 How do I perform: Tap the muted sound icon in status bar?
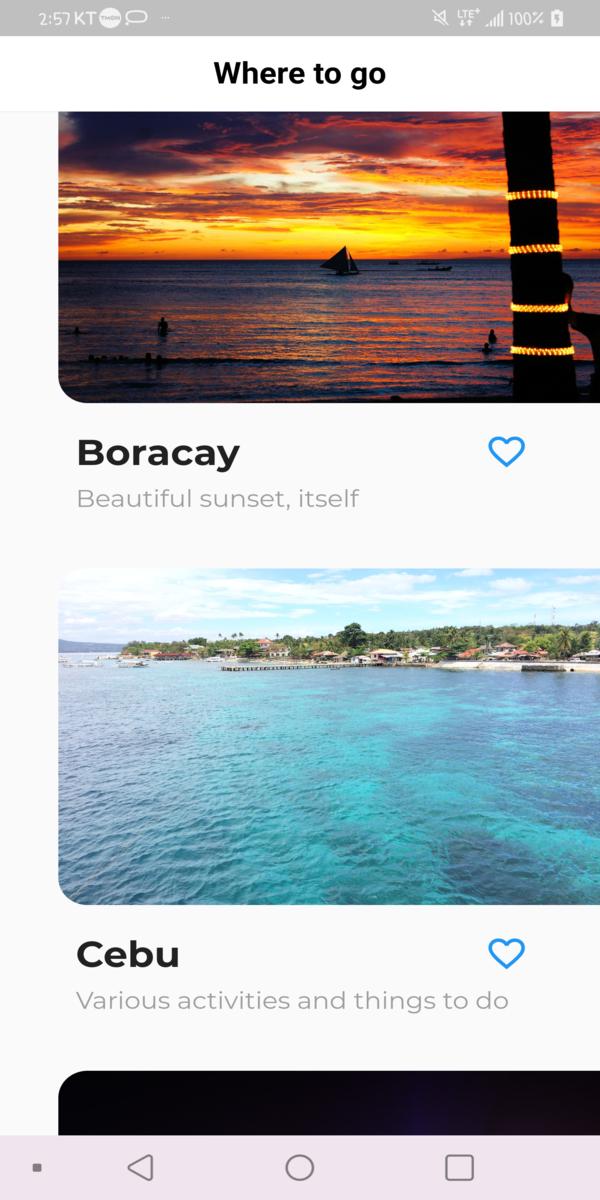click(440, 18)
